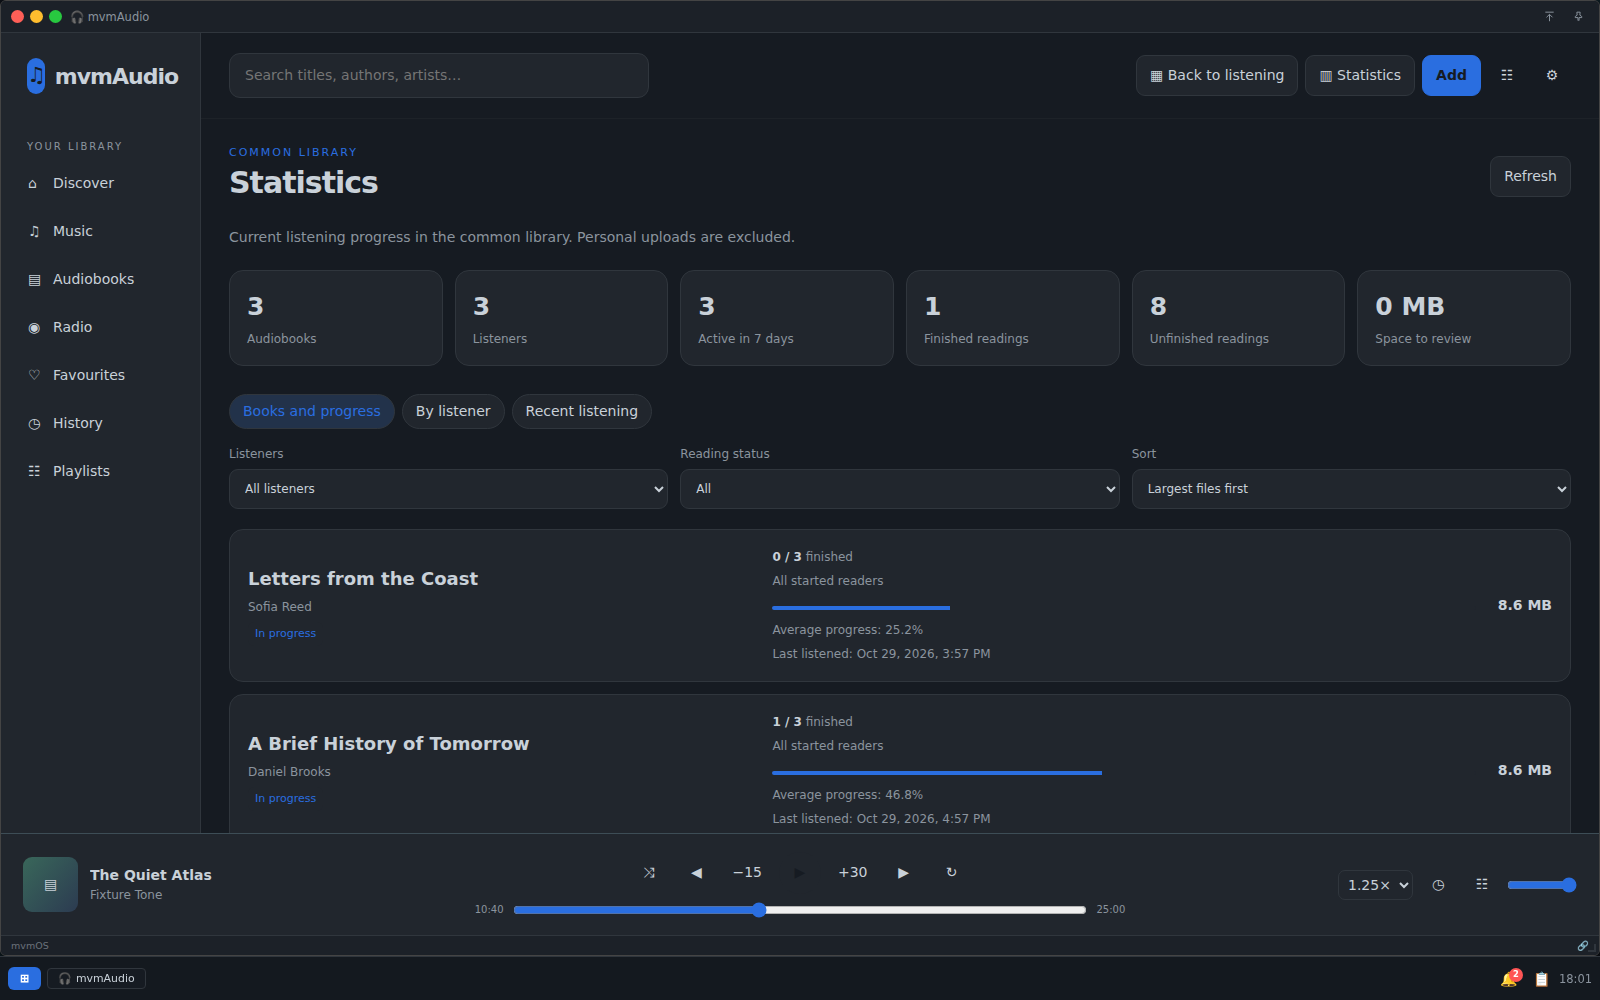Open the Discover sidebar item
The width and height of the screenshot is (1600, 1000).
(100, 183)
